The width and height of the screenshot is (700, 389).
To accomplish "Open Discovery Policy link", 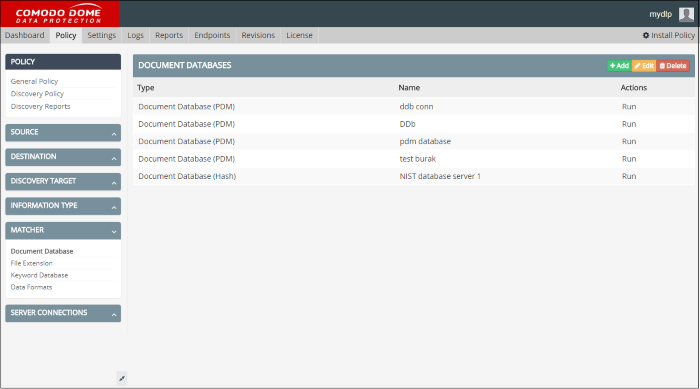I will [x=37, y=94].
